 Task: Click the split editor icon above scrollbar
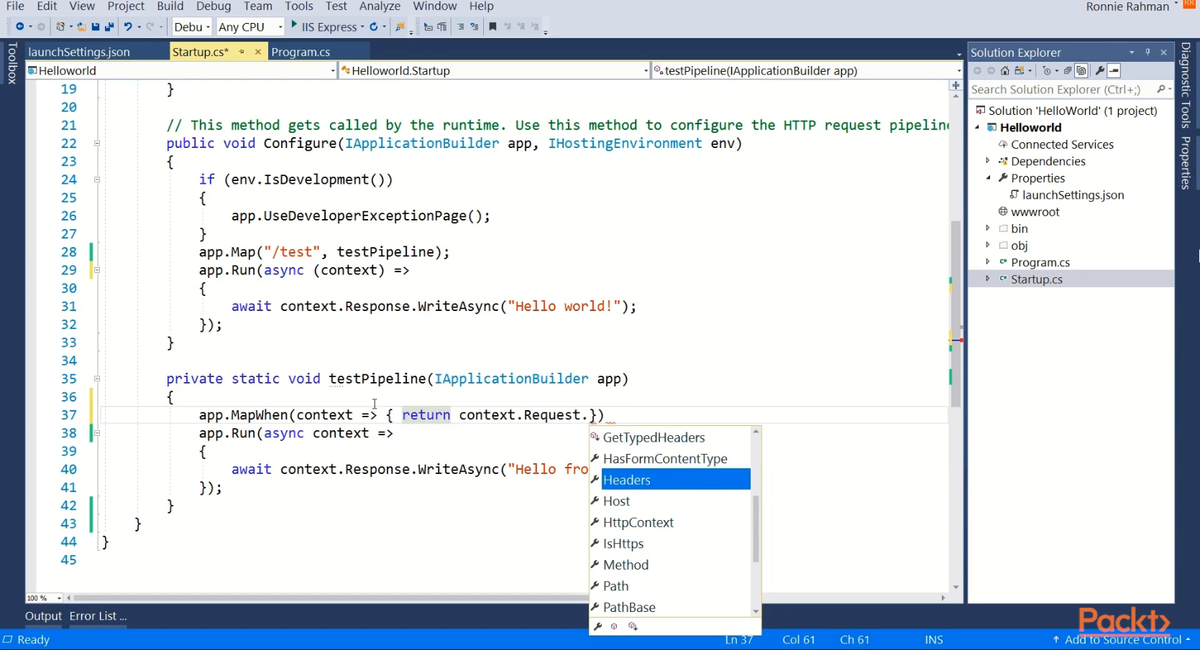pos(955,86)
